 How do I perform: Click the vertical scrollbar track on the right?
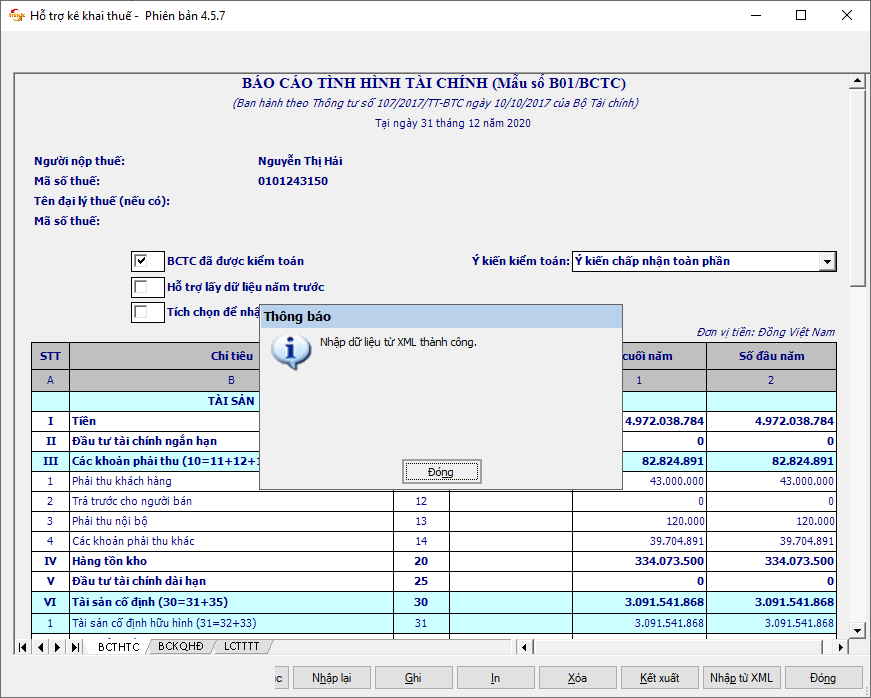pyautogui.click(x=857, y=450)
